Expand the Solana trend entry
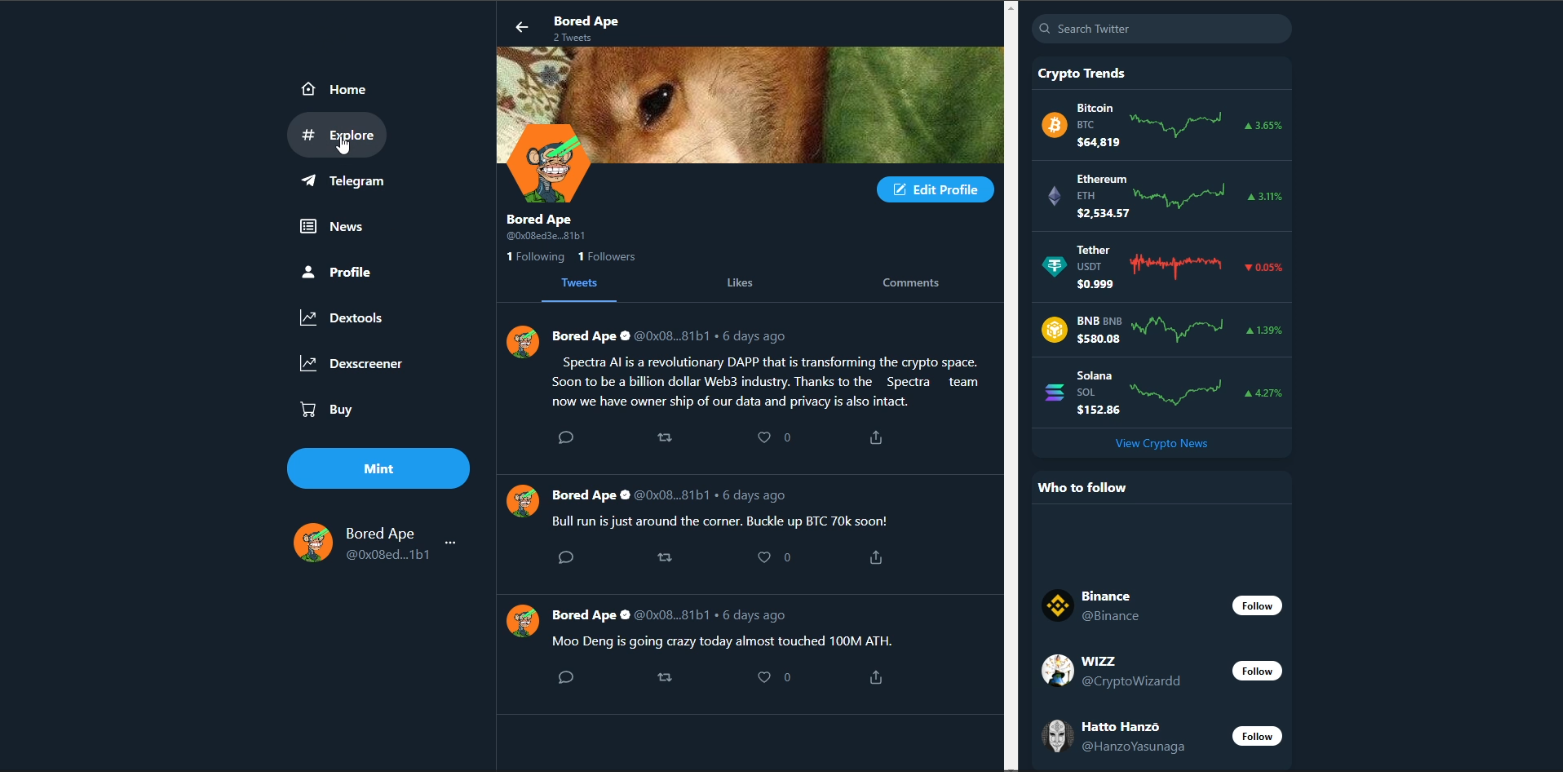The height and width of the screenshot is (772, 1563). pos(1161,392)
